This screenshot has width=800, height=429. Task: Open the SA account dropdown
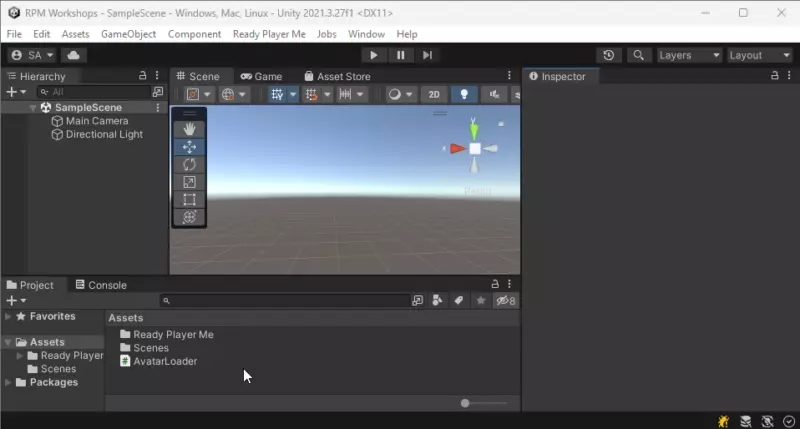(32, 55)
